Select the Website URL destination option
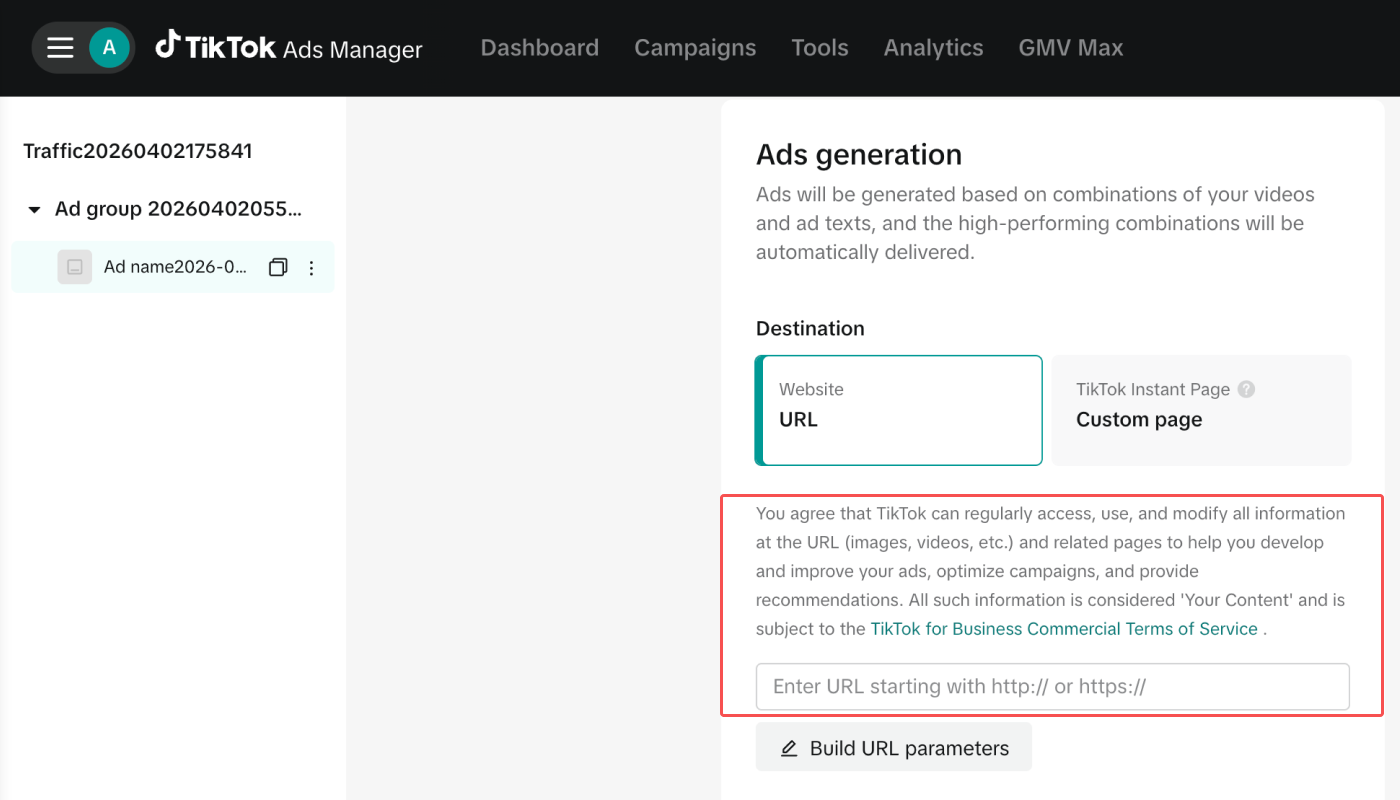This screenshot has height=800, width=1400. pyautogui.click(x=898, y=410)
